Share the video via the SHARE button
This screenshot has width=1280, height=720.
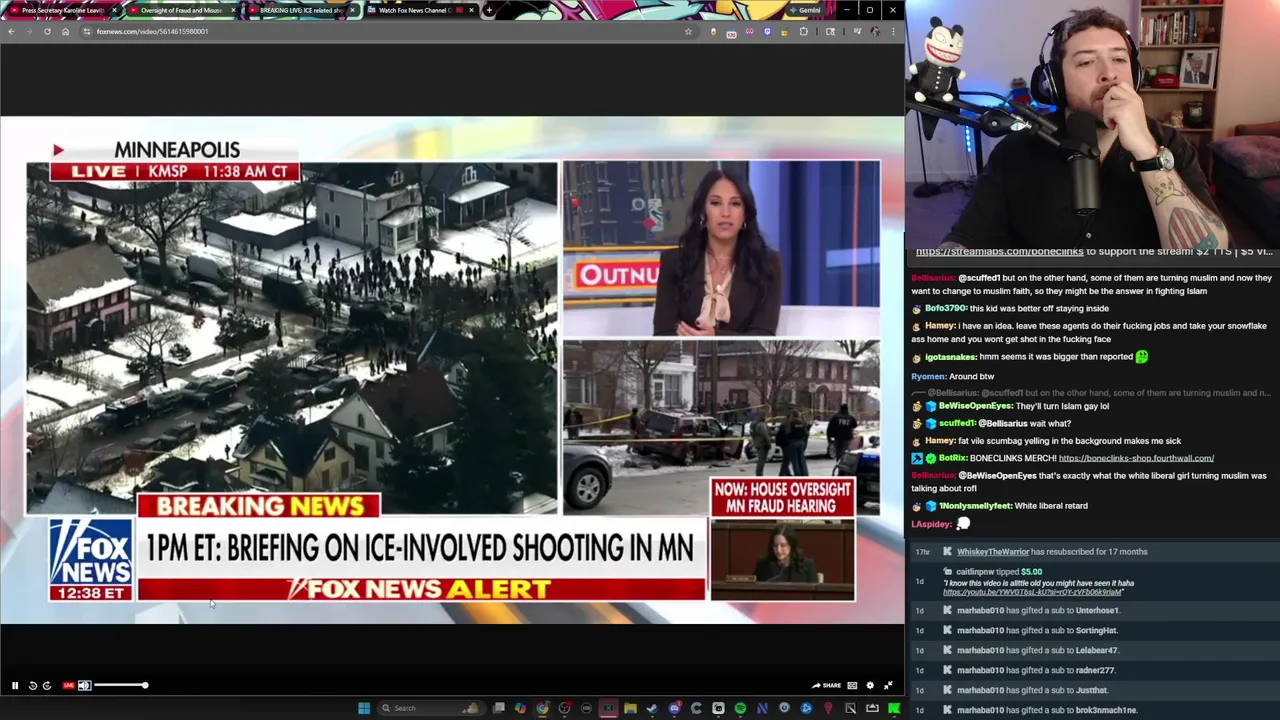(826, 686)
